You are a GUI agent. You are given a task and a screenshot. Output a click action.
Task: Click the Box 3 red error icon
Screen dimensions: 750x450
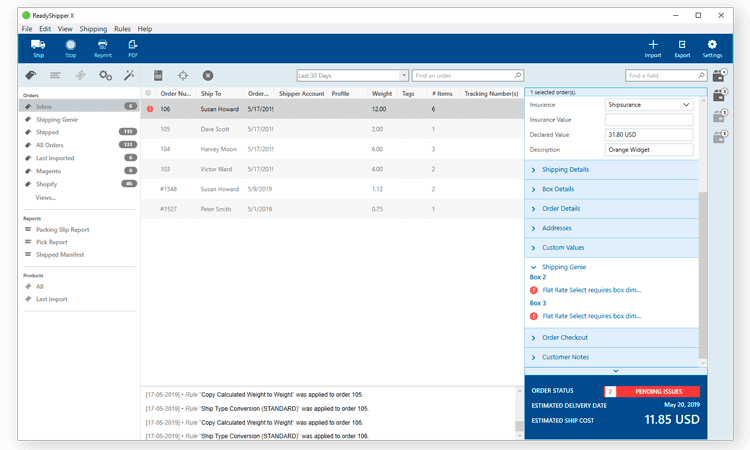point(534,316)
